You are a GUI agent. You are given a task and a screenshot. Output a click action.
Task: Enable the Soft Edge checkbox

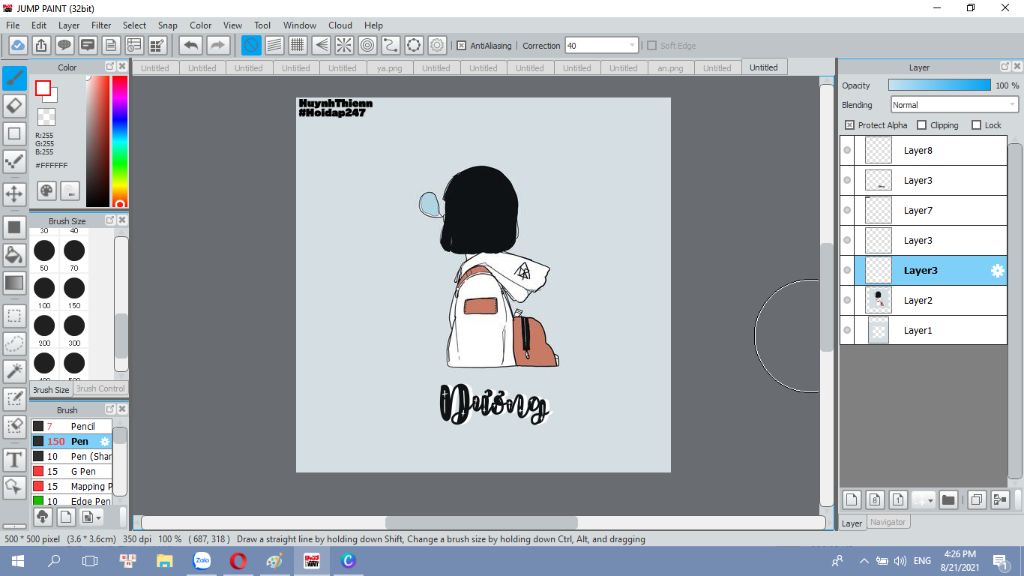[652, 46]
